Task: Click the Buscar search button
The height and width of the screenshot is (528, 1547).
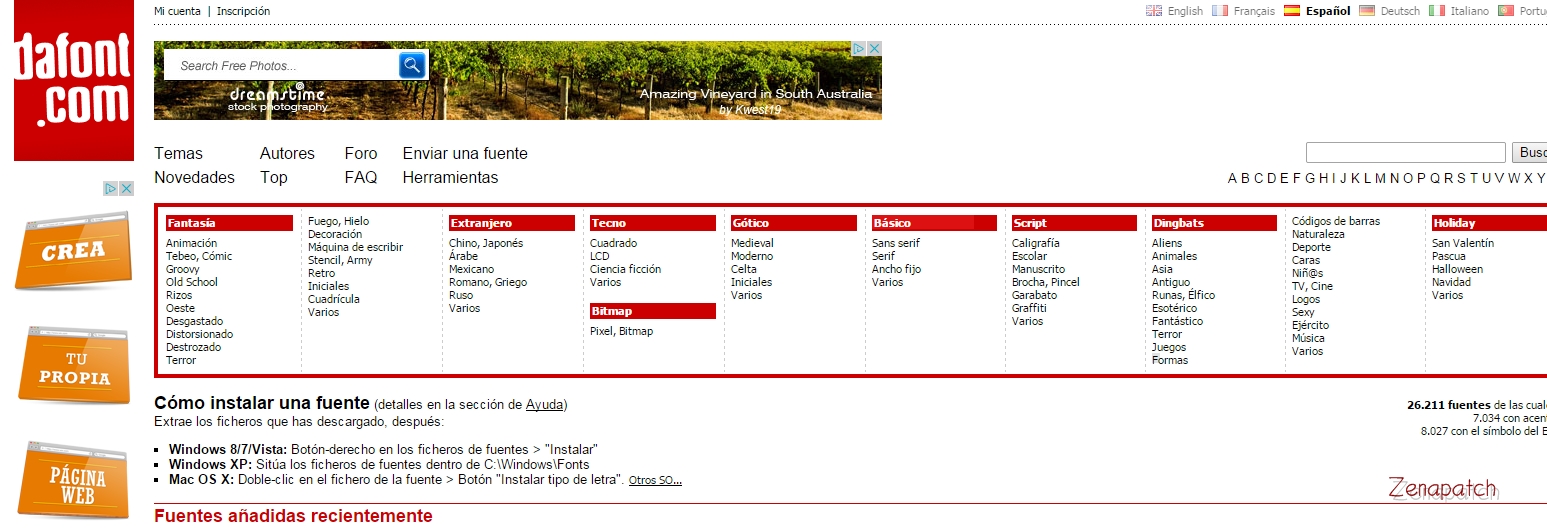Action: click(x=1529, y=153)
